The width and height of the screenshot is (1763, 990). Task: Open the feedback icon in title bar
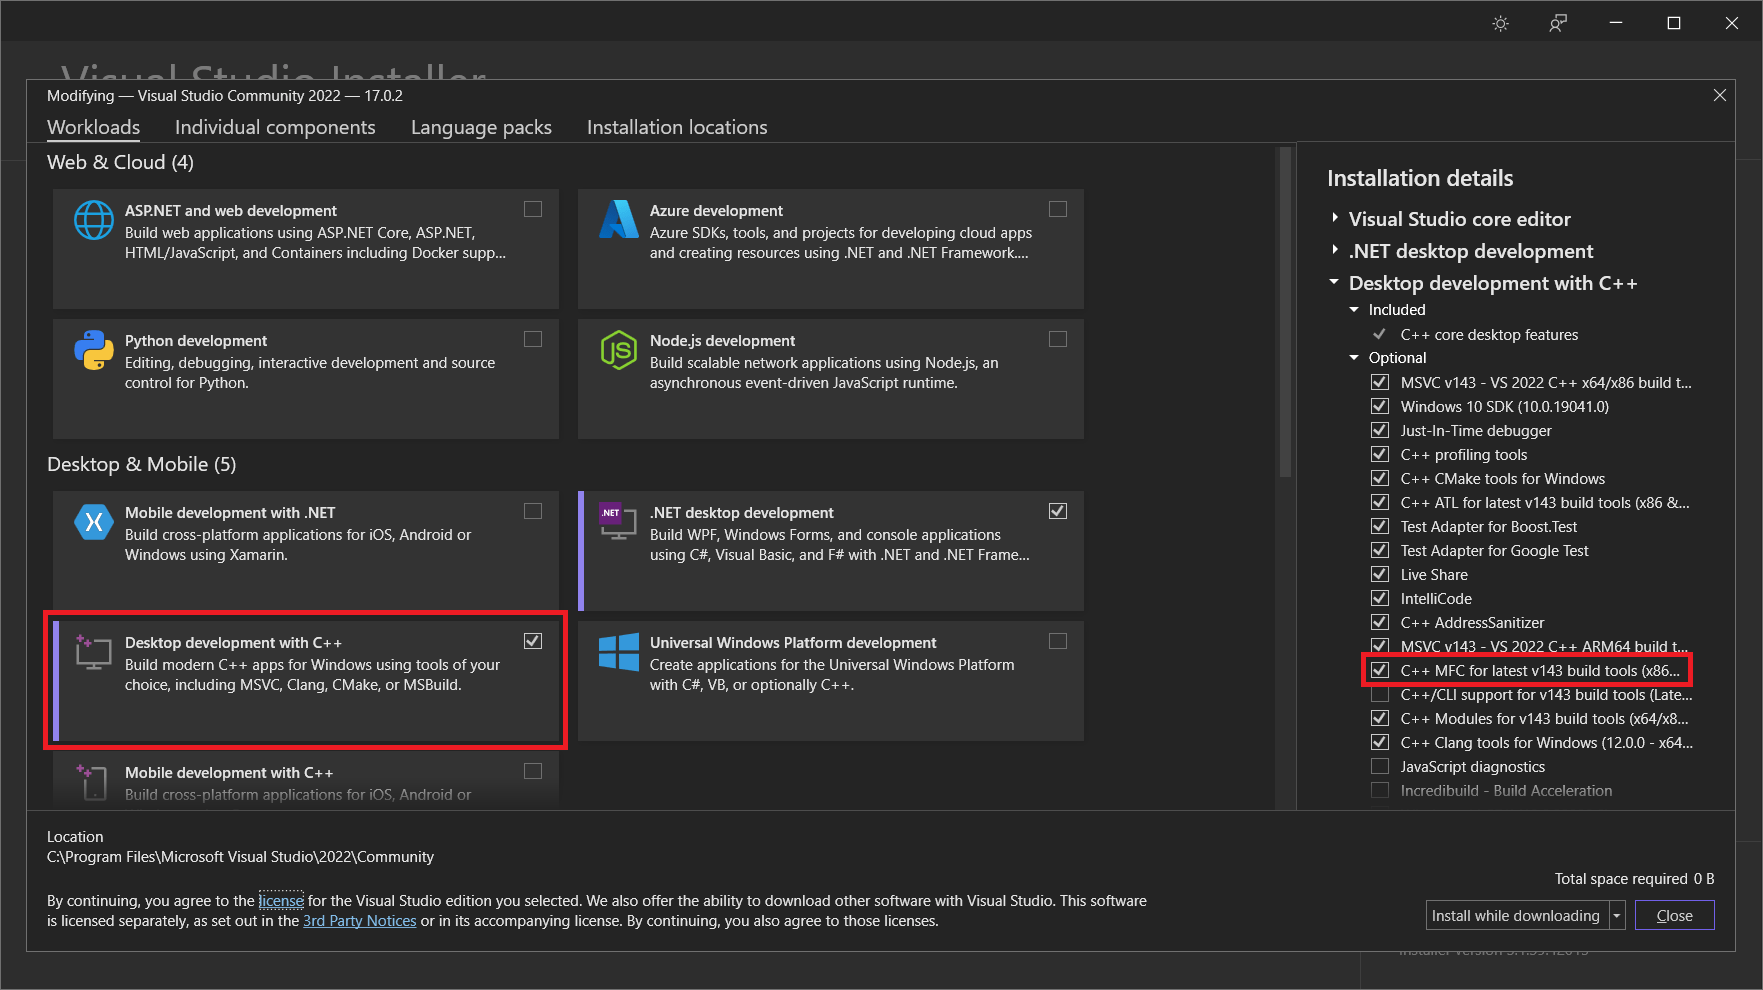1558,23
